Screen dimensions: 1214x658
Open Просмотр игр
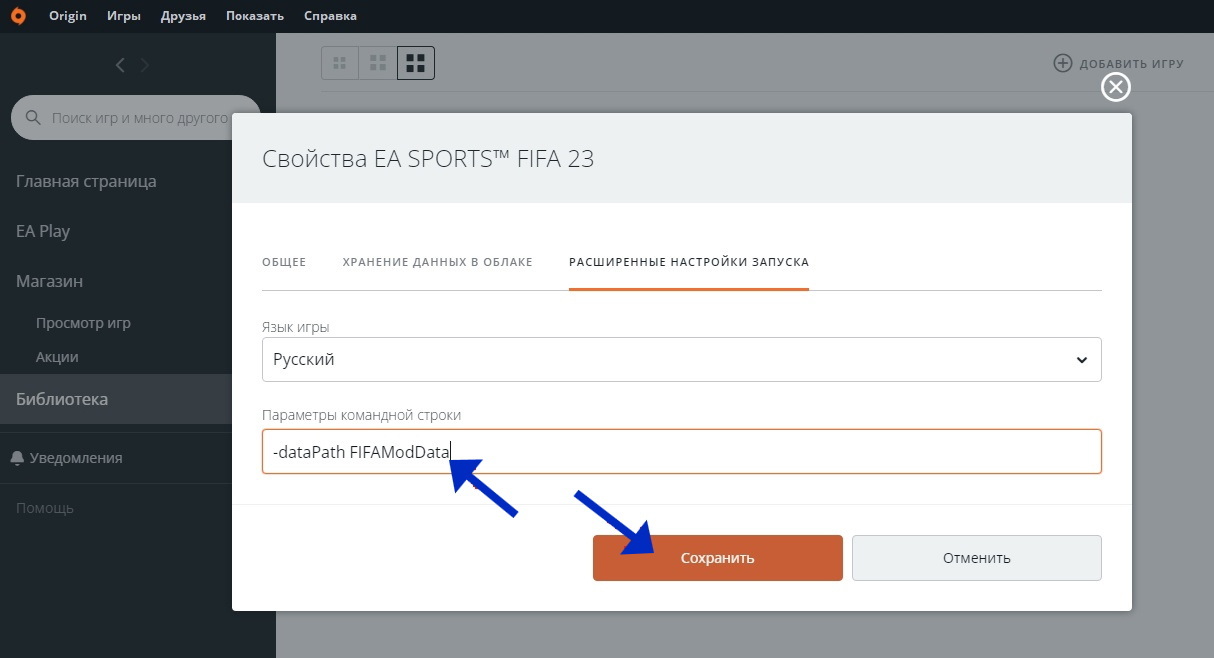(x=83, y=323)
